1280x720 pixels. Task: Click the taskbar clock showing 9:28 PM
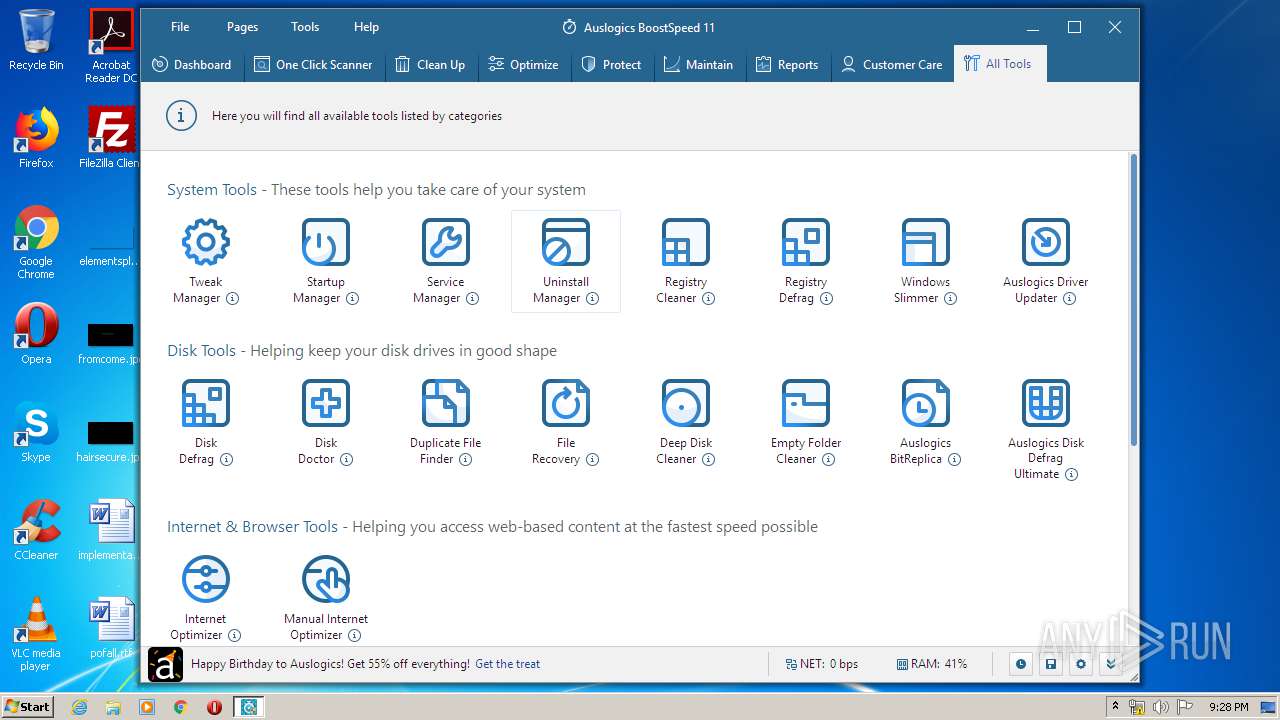pos(1228,707)
